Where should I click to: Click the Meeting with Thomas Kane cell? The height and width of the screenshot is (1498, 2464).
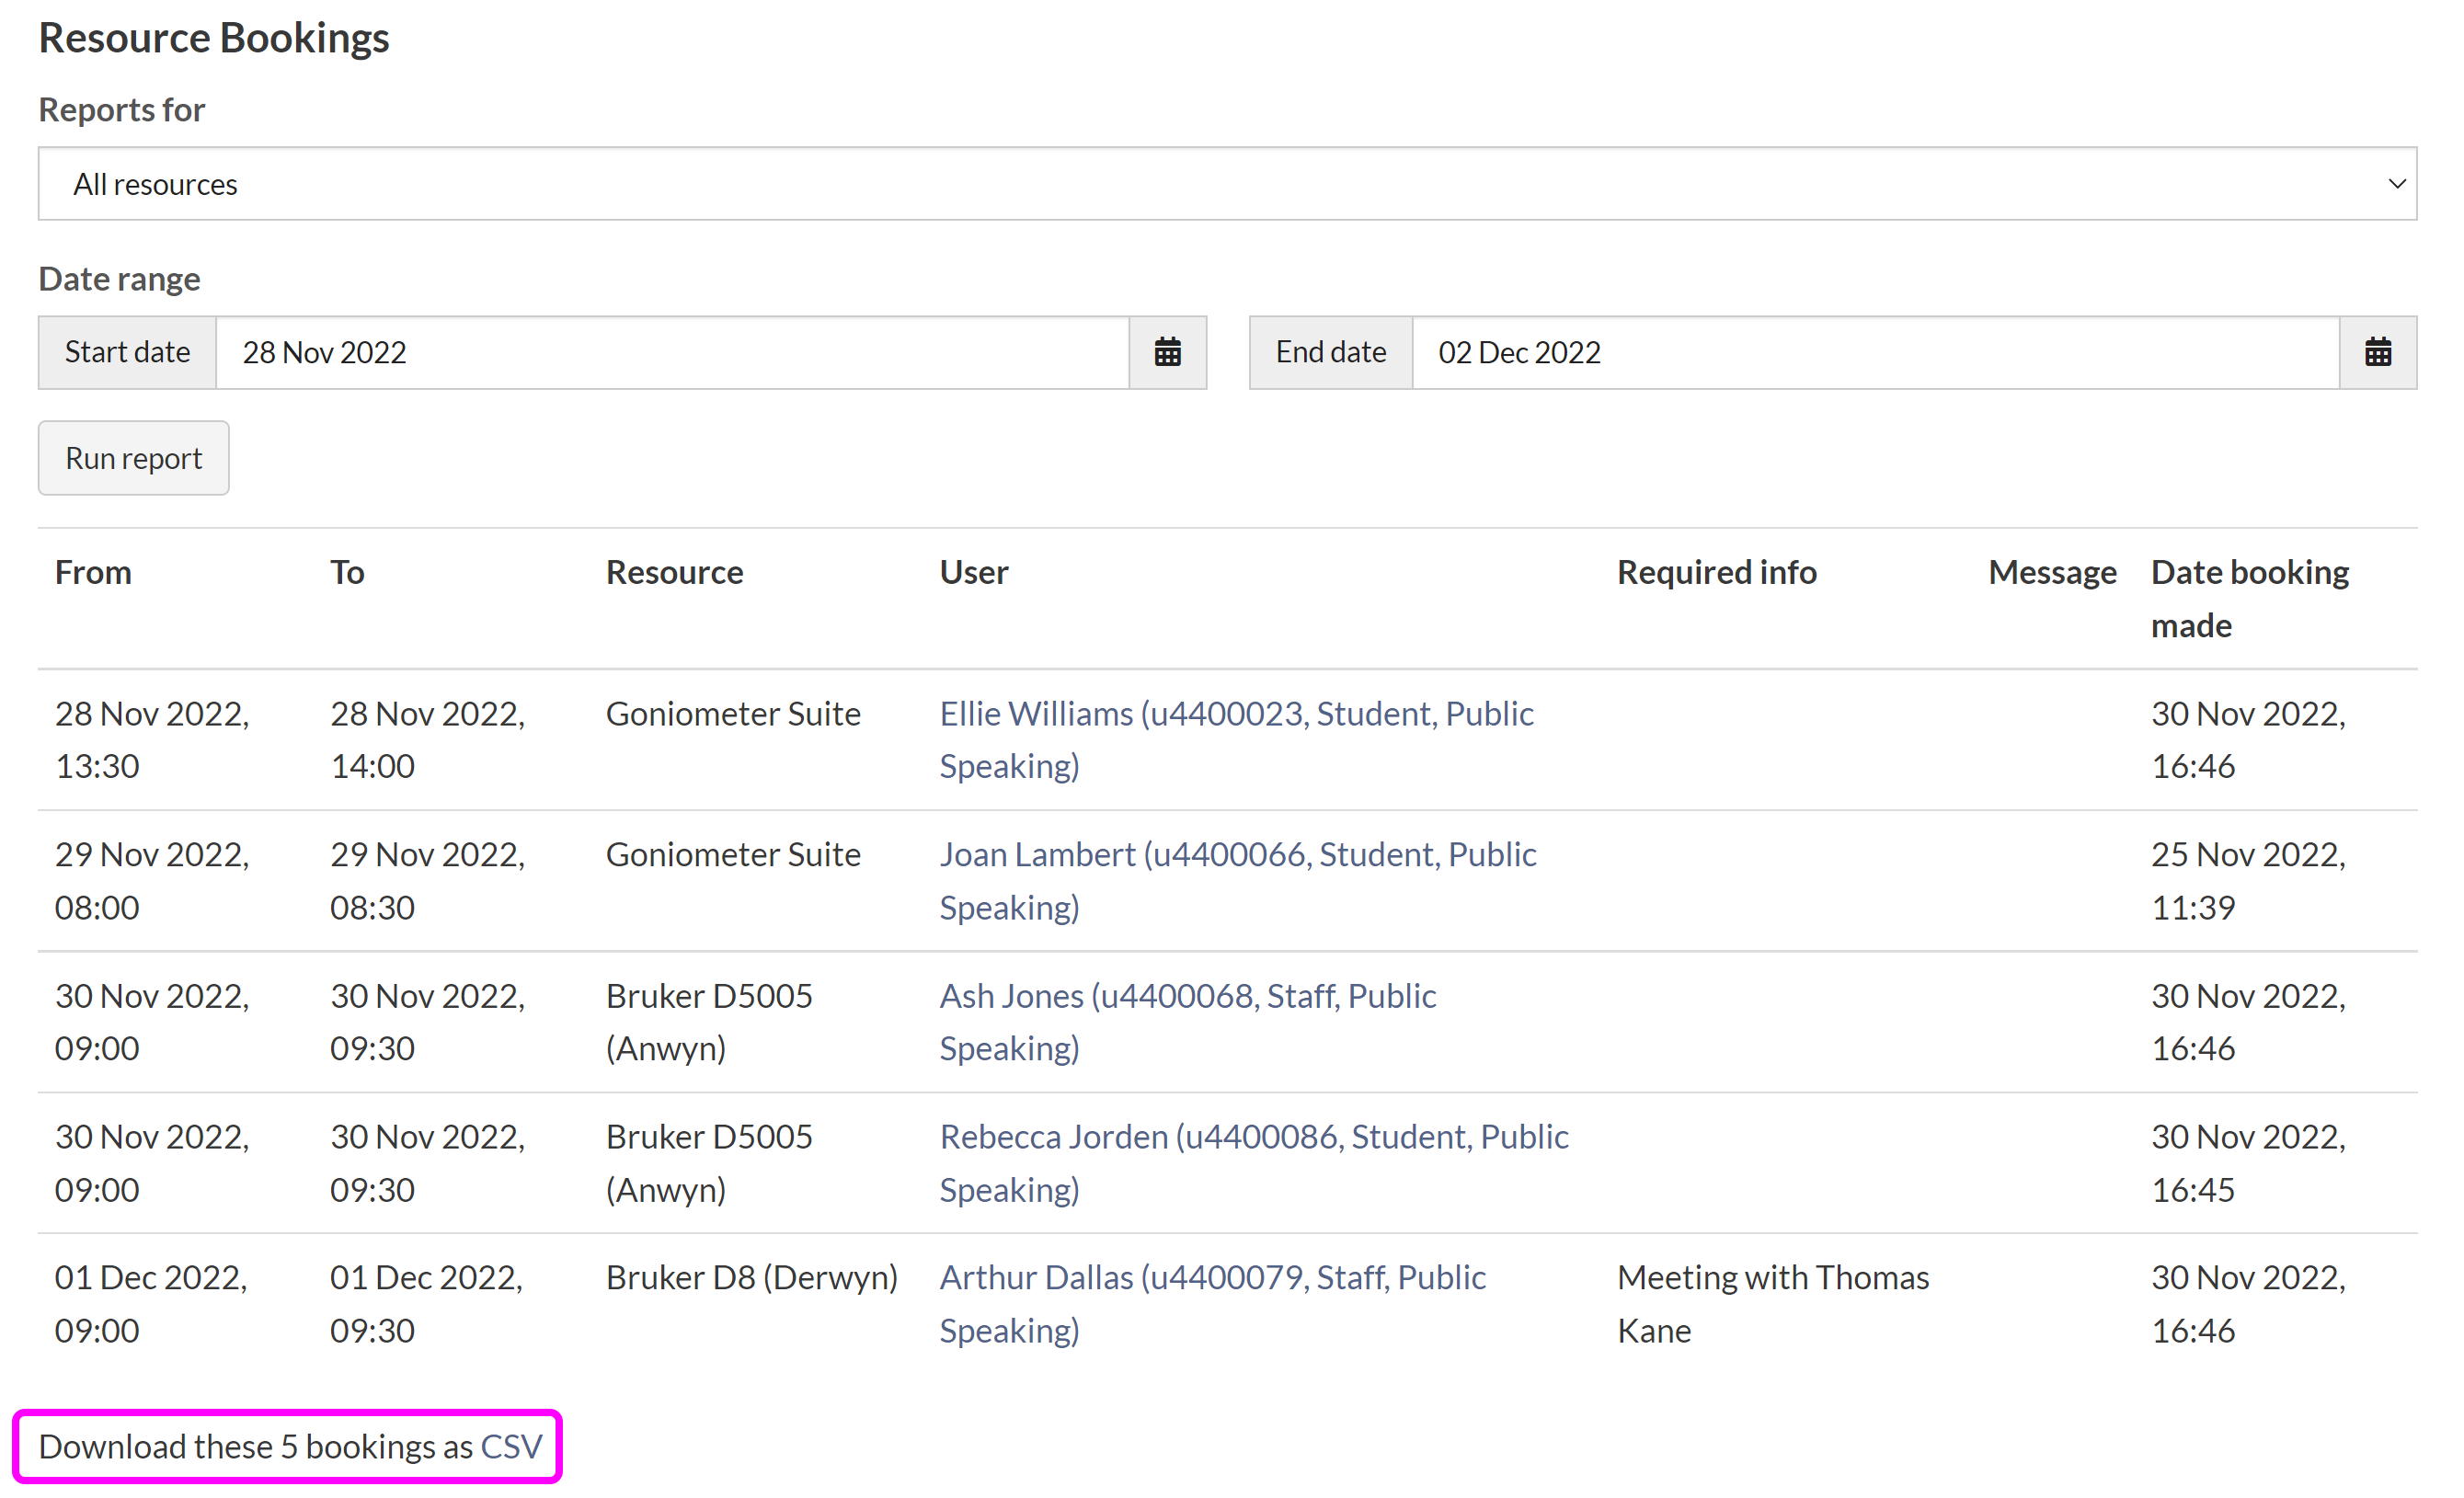pos(1772,1304)
